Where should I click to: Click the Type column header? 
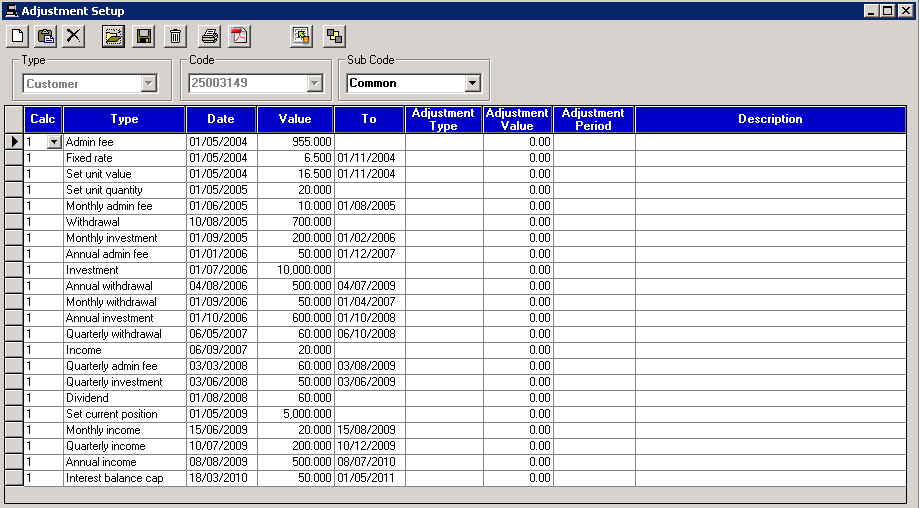[124, 119]
